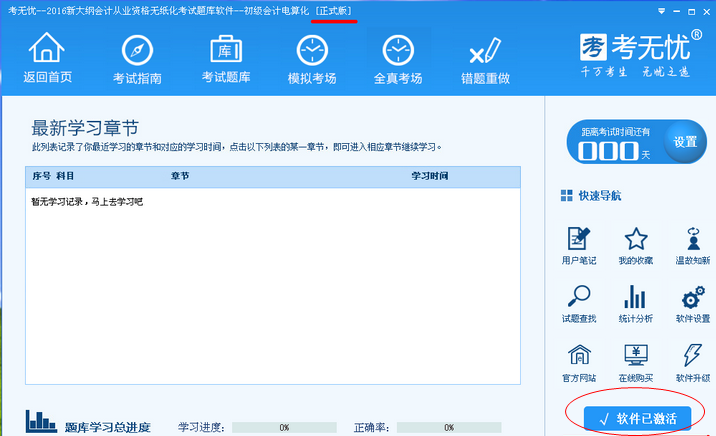Open title bar dropdown arrow menu
716x436 pixels.
coord(662,10)
